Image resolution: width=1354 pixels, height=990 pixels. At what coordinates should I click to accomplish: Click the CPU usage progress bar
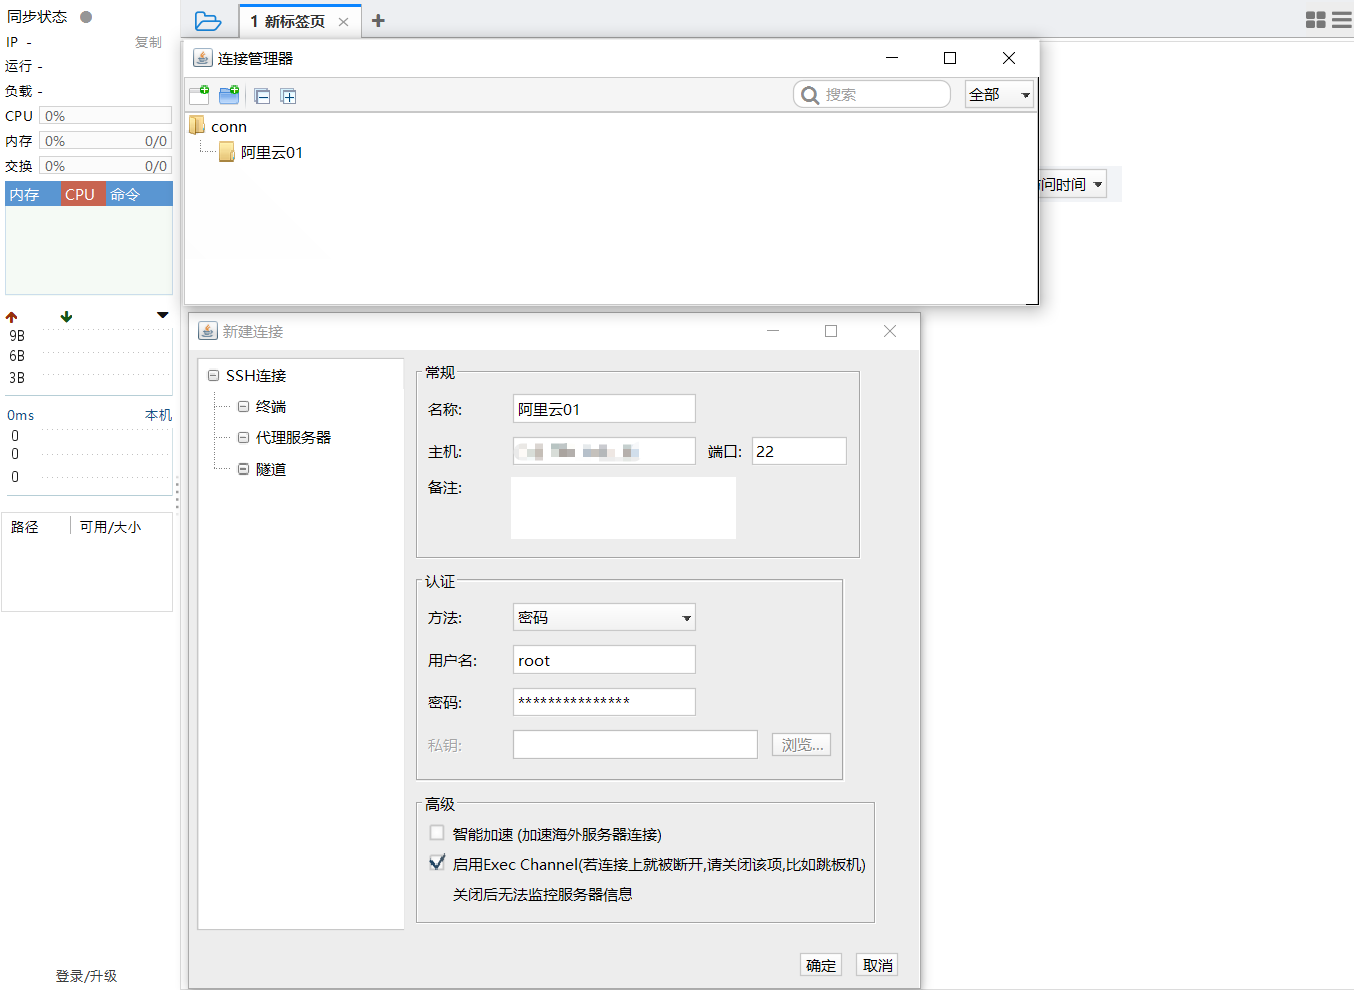tap(105, 116)
